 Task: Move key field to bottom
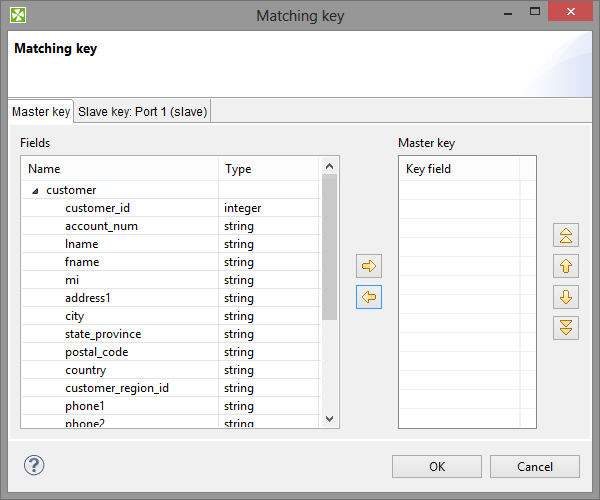566,328
